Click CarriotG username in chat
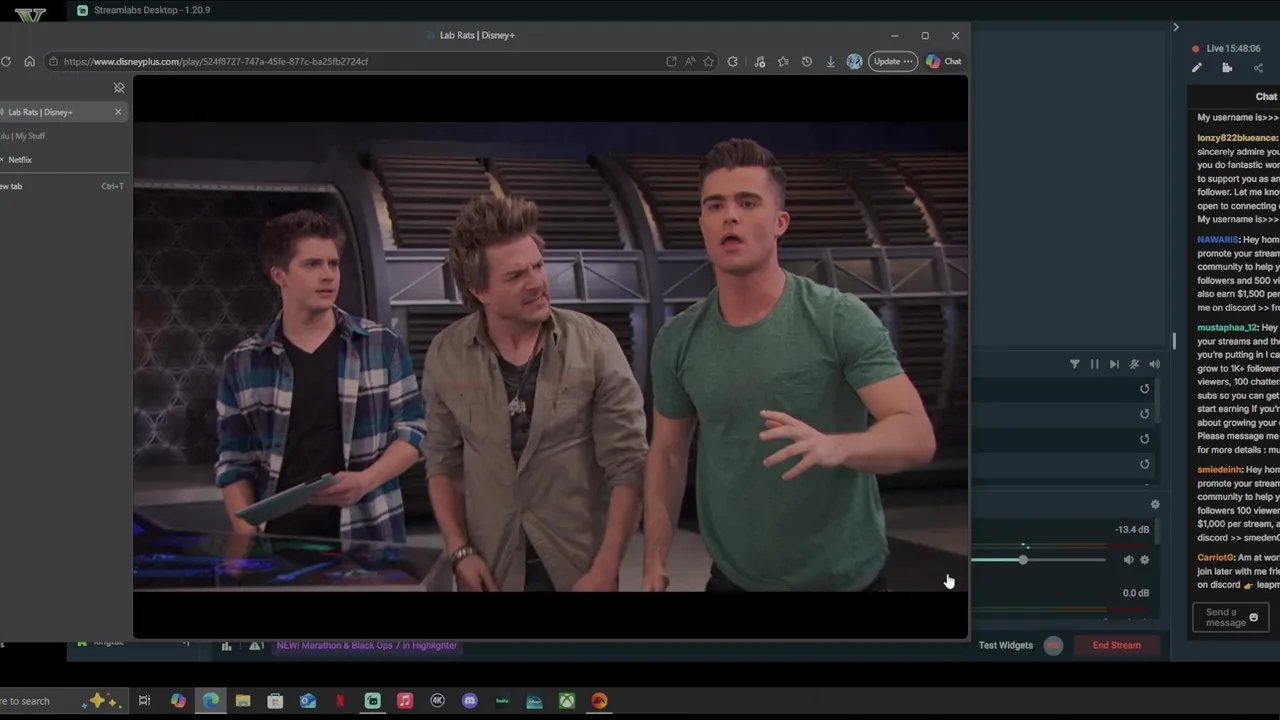Screen dimensions: 1280x720 pos(1215,558)
